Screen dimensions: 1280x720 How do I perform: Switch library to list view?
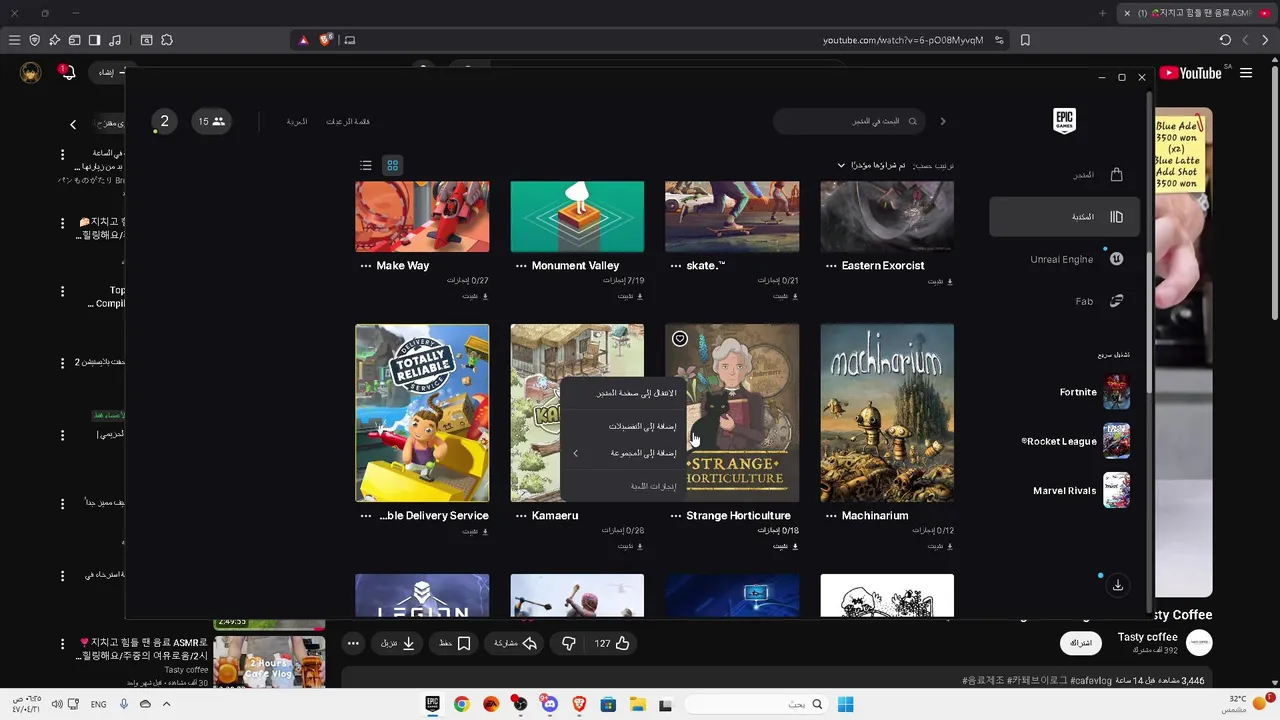(366, 165)
